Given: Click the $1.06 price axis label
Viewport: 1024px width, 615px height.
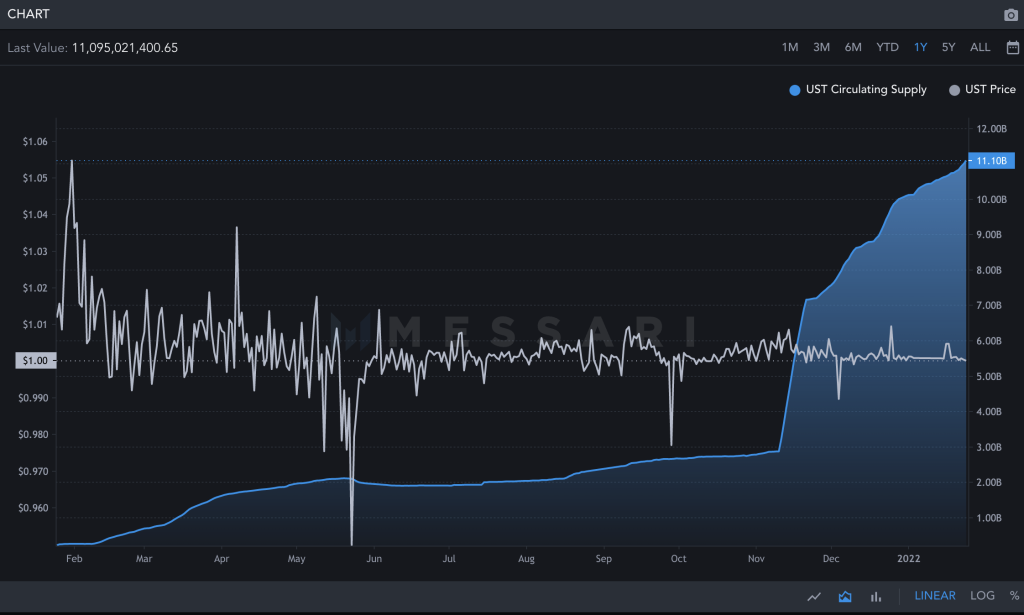Looking at the screenshot, I should [x=35, y=142].
